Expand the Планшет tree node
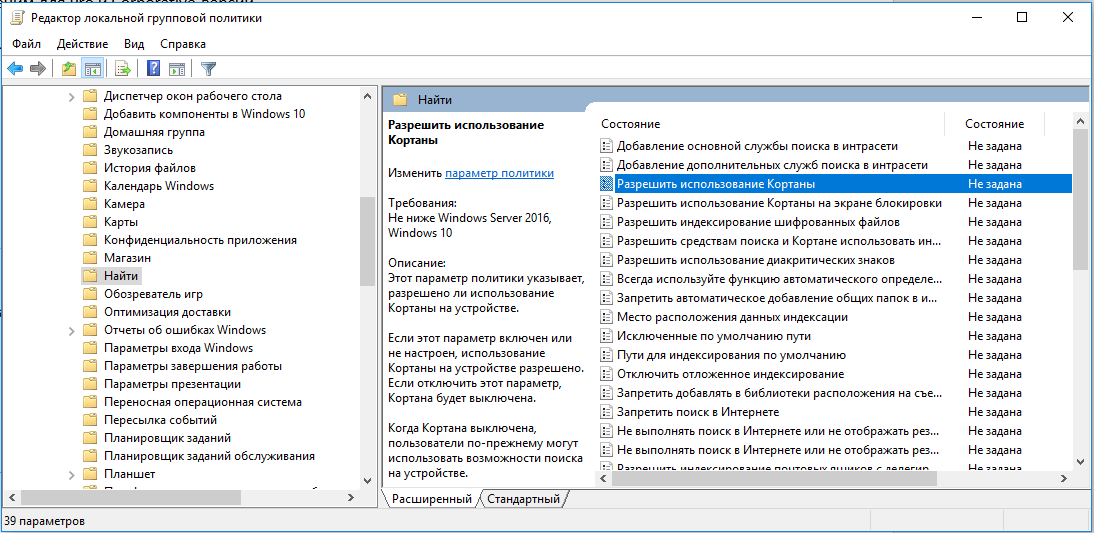The height and width of the screenshot is (533, 1094). pyautogui.click(x=72, y=474)
